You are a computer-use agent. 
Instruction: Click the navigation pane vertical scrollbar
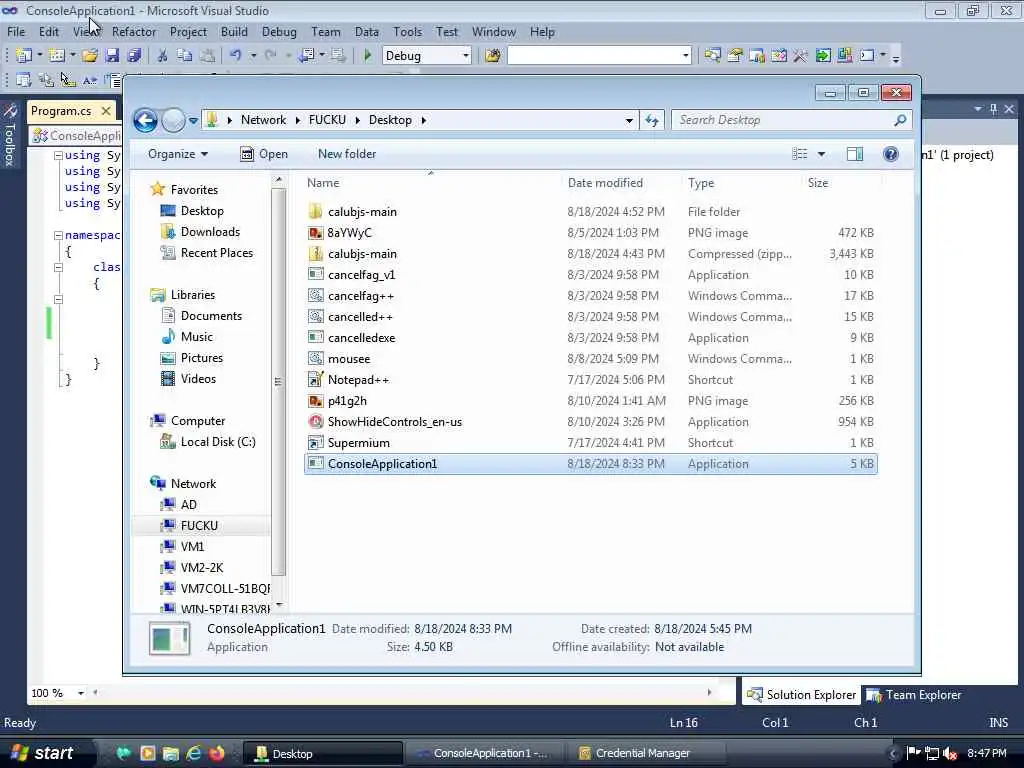[278, 382]
